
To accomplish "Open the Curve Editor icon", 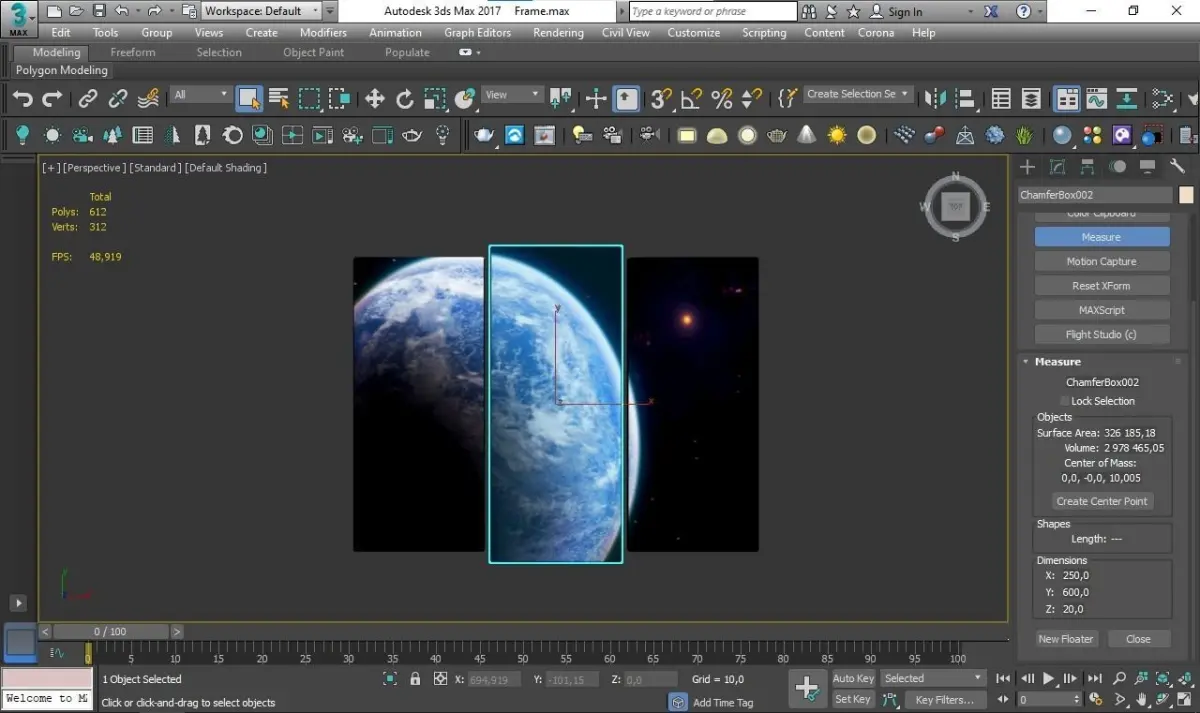I will 1097,98.
